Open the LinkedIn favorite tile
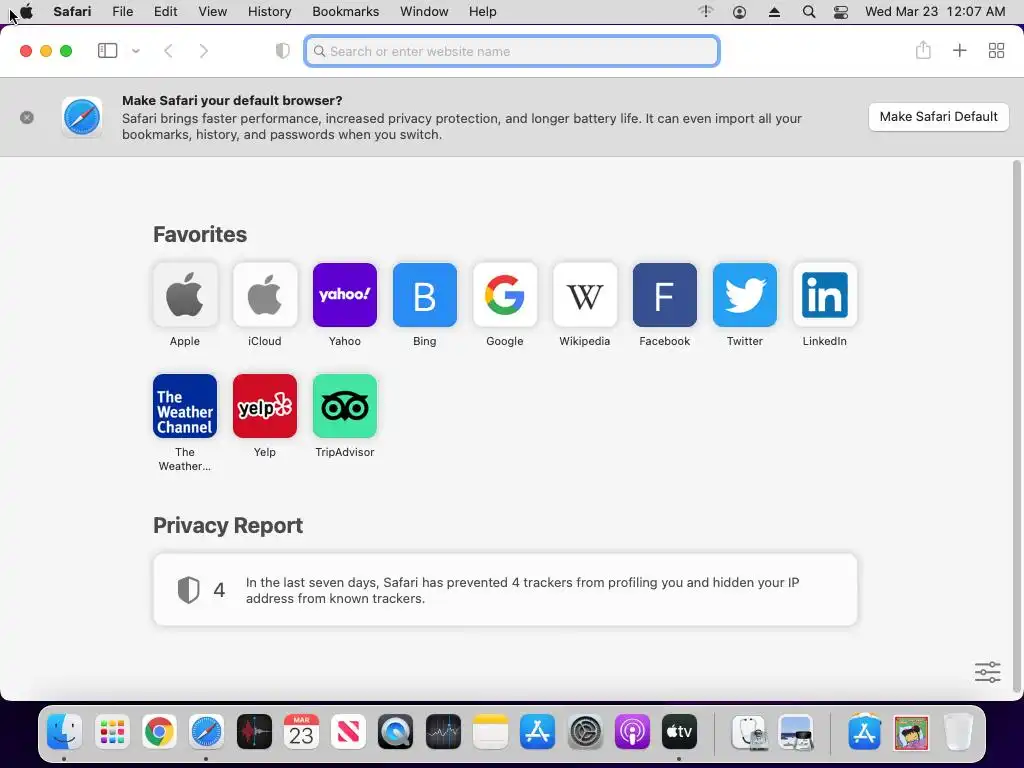The height and width of the screenshot is (768, 1024). tap(825, 295)
